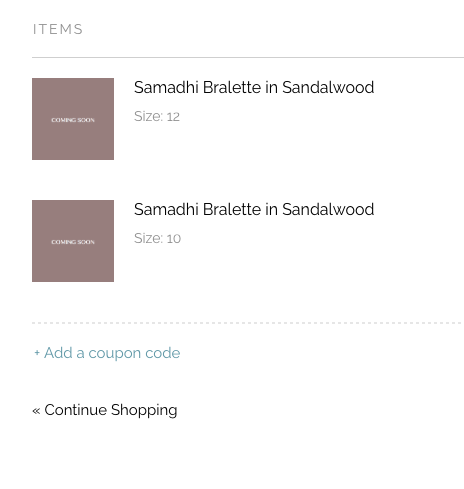Image resolution: width=464 pixels, height=489 pixels.
Task: Click the word Sandalwood in the first item title
Action: [328, 87]
